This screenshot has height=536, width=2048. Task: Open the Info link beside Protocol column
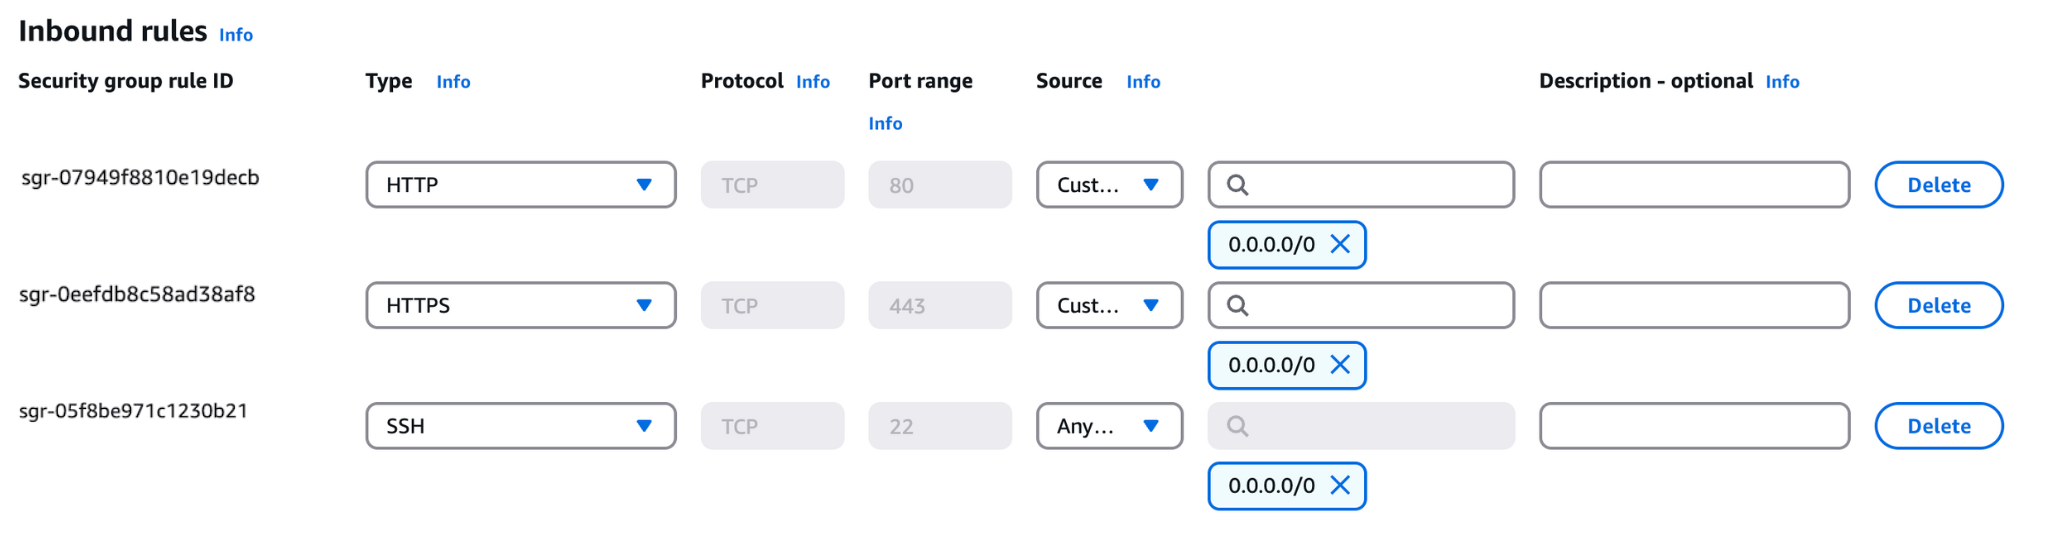click(813, 82)
